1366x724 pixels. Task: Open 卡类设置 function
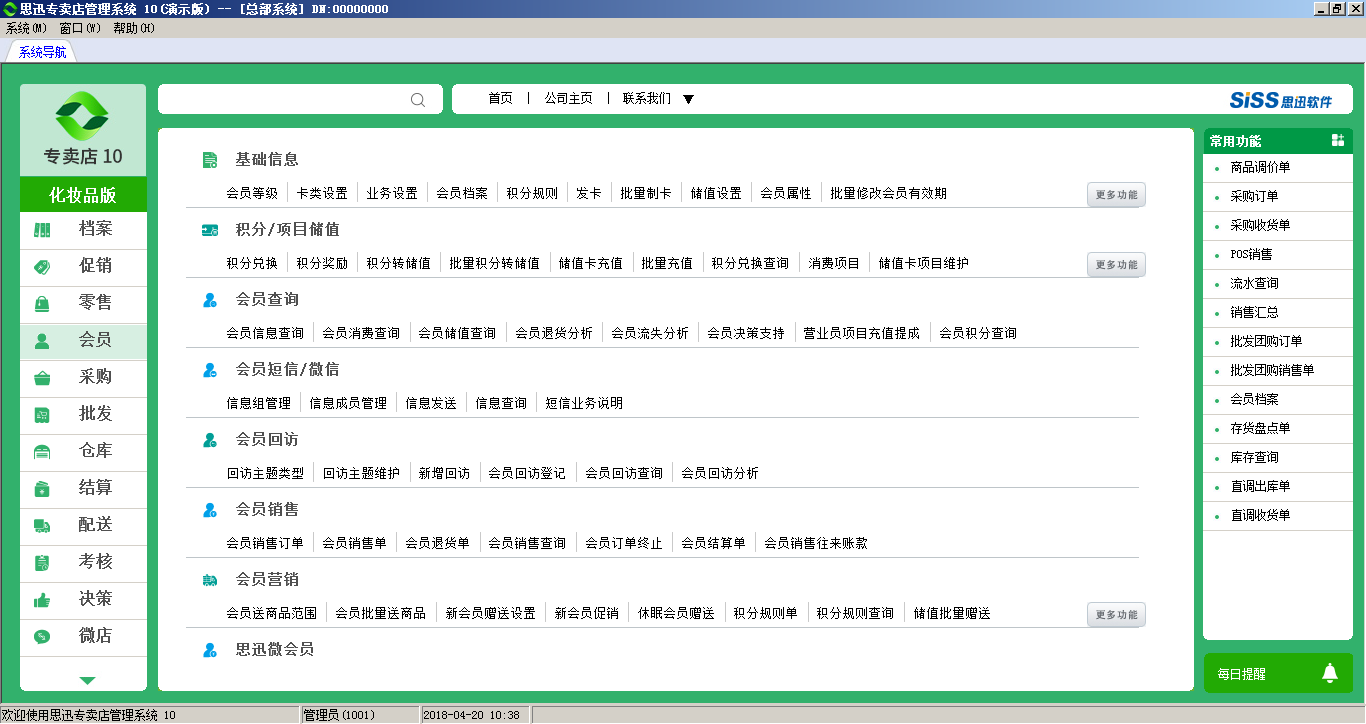tap(322, 193)
